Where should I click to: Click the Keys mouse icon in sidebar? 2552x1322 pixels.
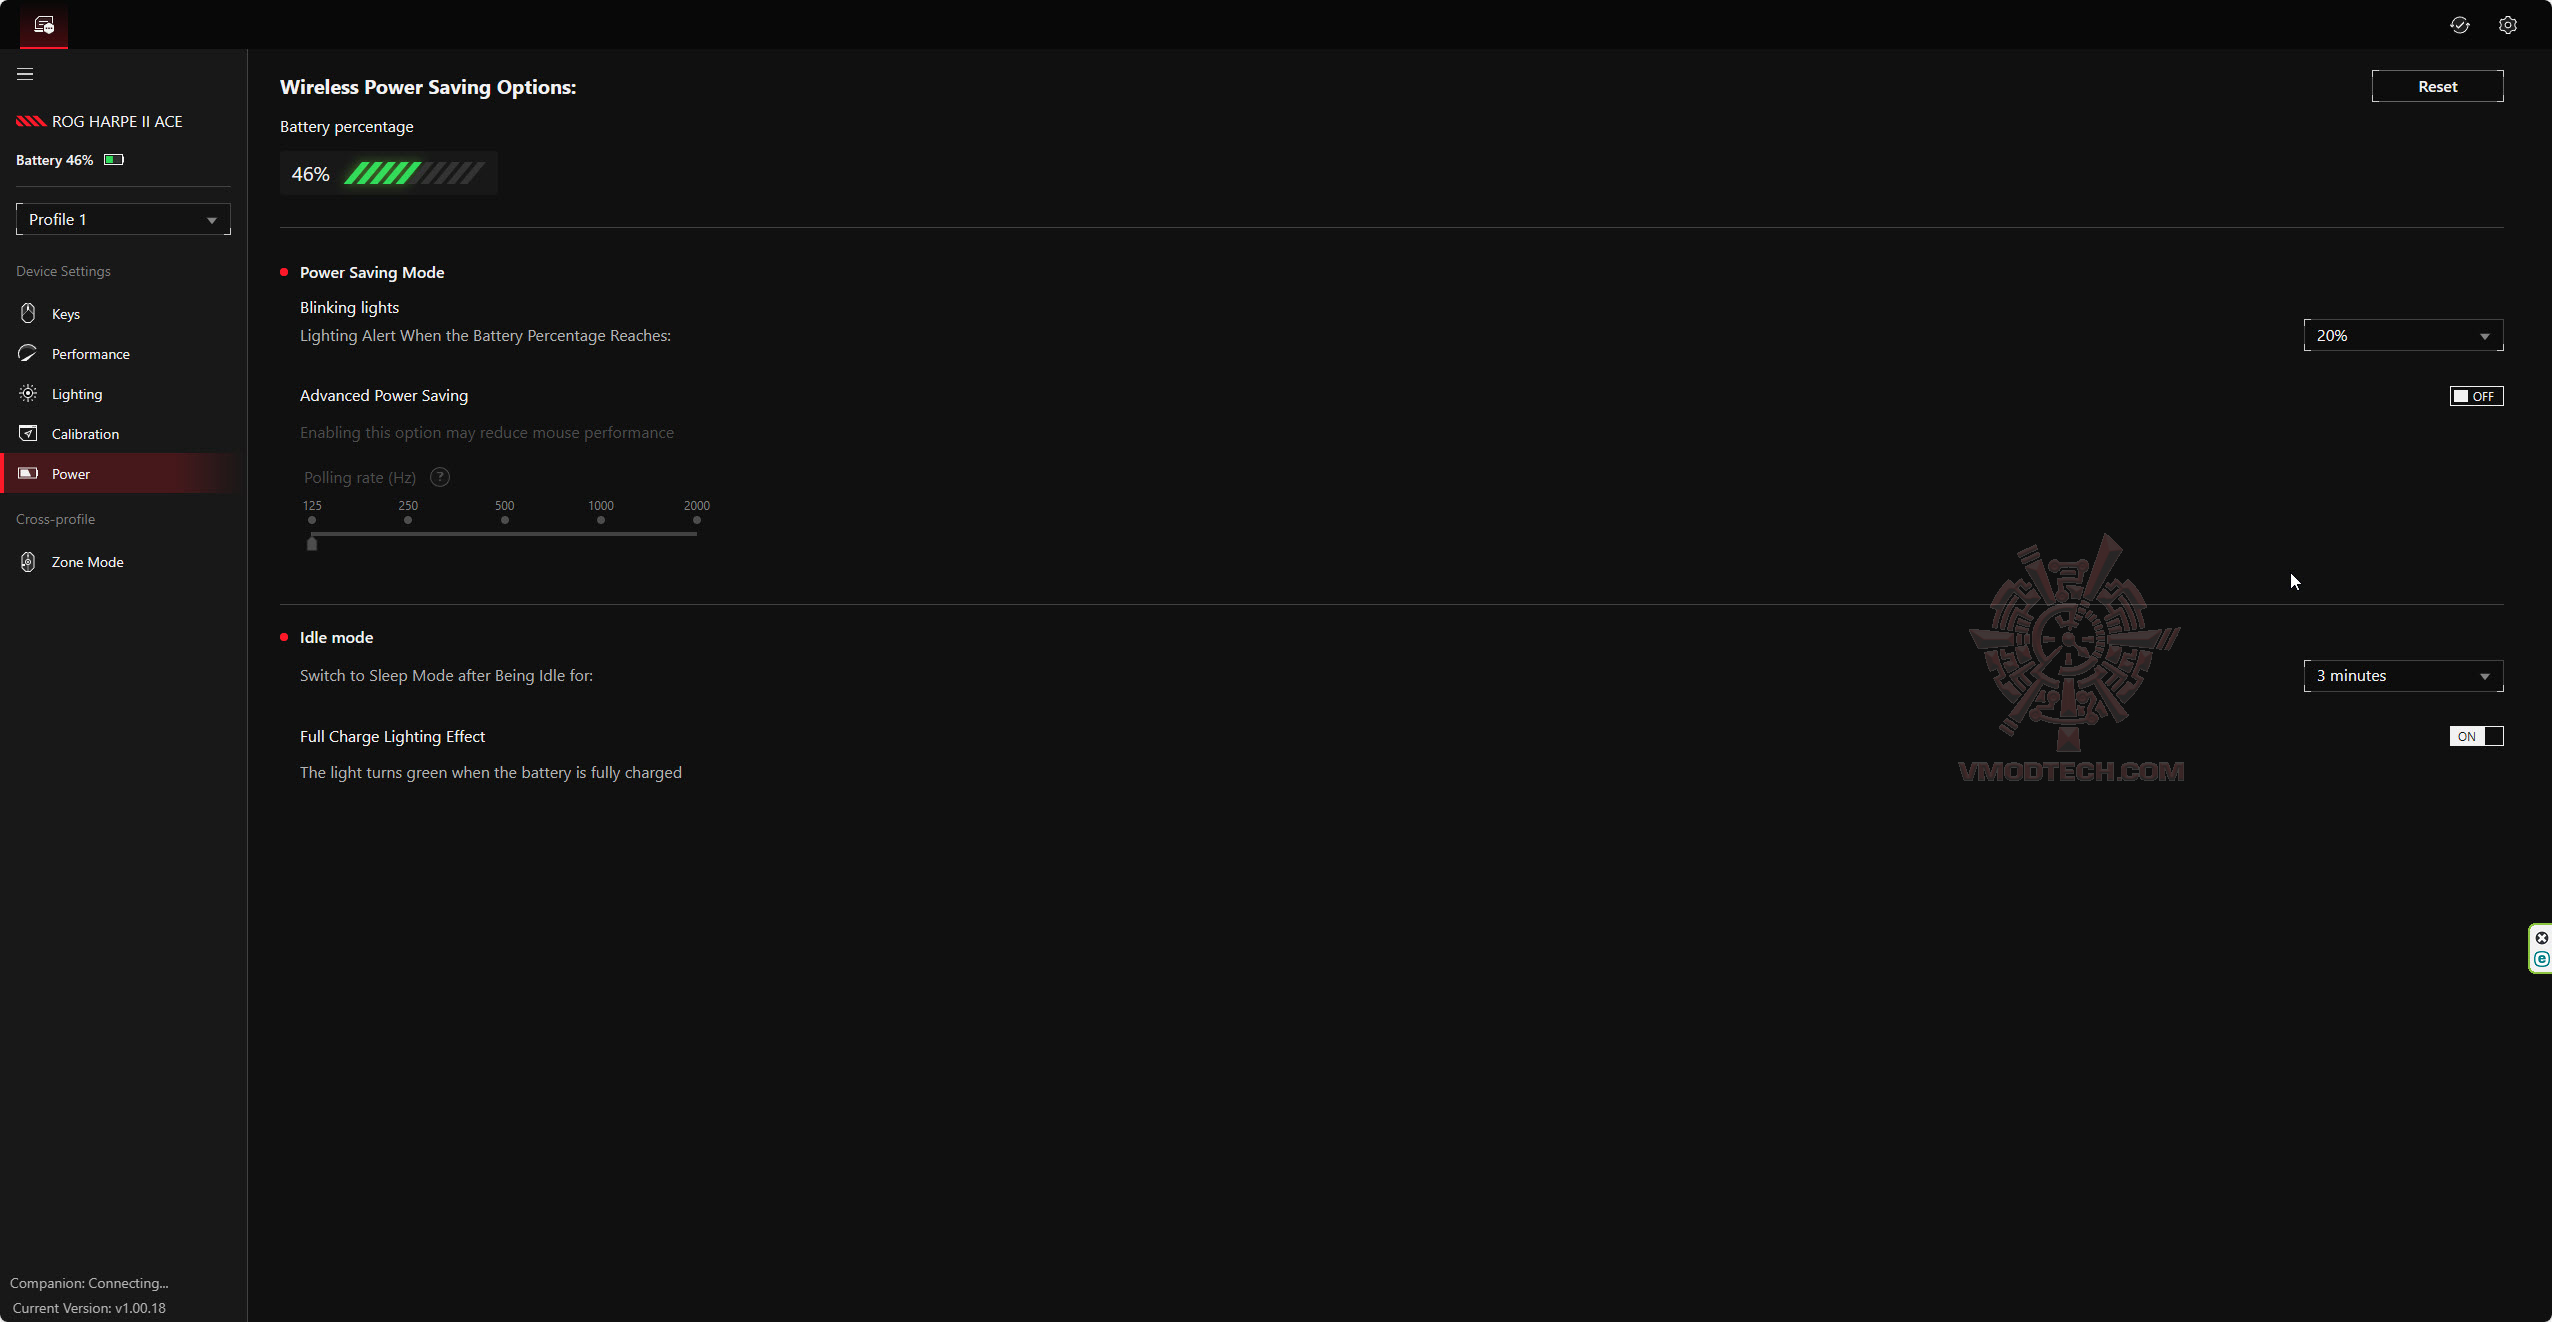click(x=28, y=314)
